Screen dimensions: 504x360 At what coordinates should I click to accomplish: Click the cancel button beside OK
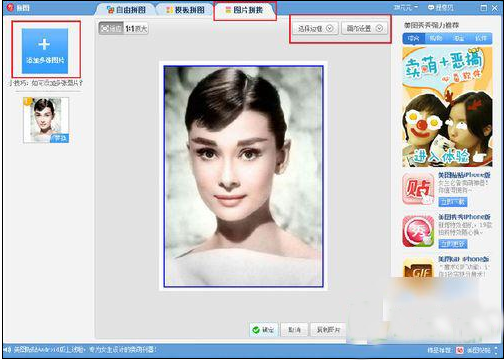coord(294,330)
